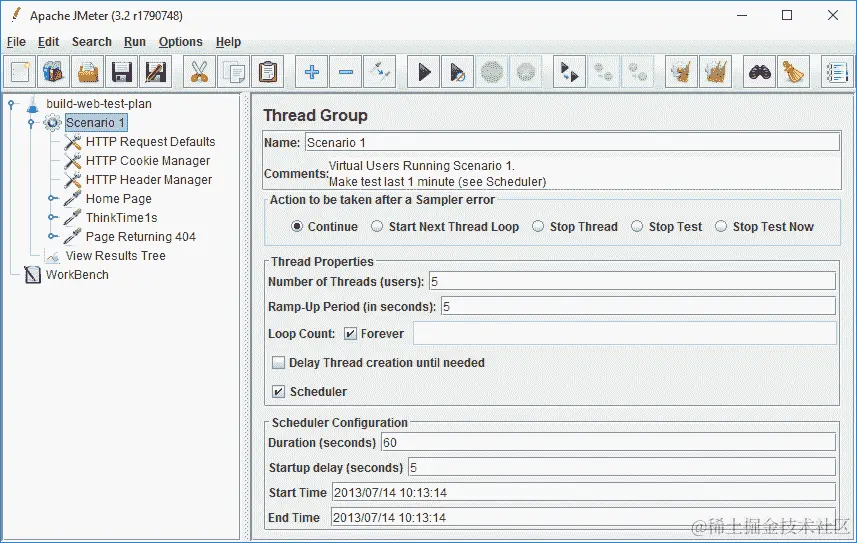Expand the Home Page tree node
The width and height of the screenshot is (857, 543).
[51, 198]
